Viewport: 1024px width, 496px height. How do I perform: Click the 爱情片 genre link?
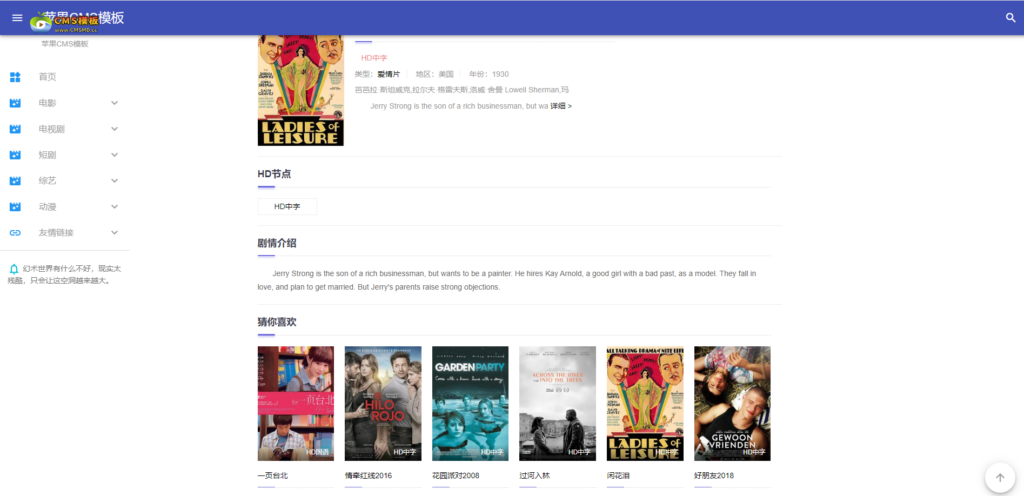point(389,74)
